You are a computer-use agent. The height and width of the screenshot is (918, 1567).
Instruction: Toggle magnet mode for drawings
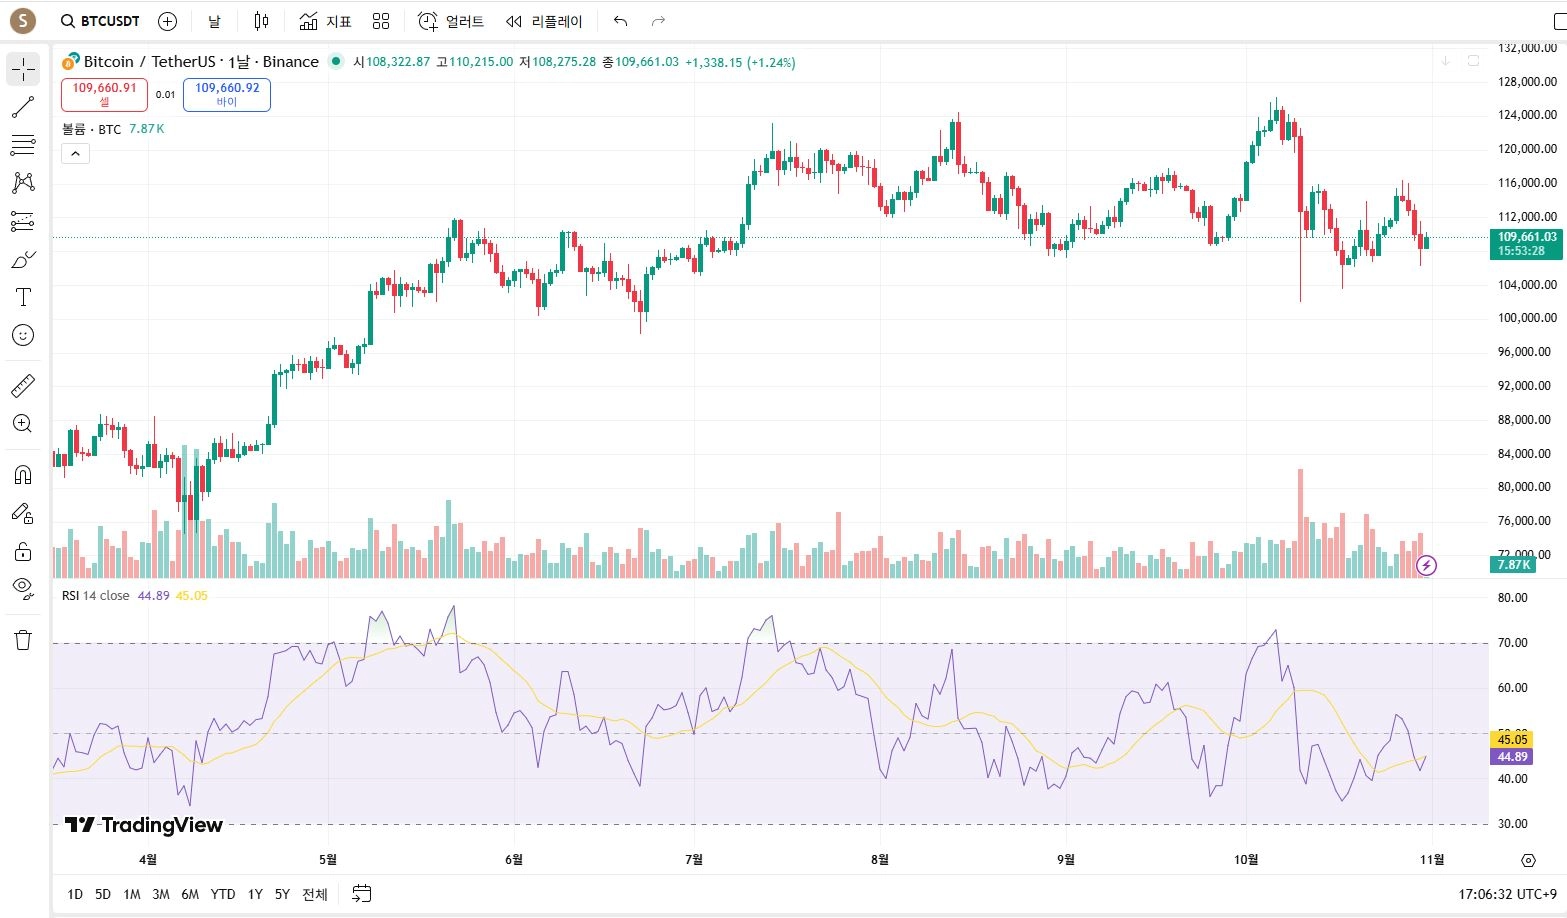click(23, 474)
